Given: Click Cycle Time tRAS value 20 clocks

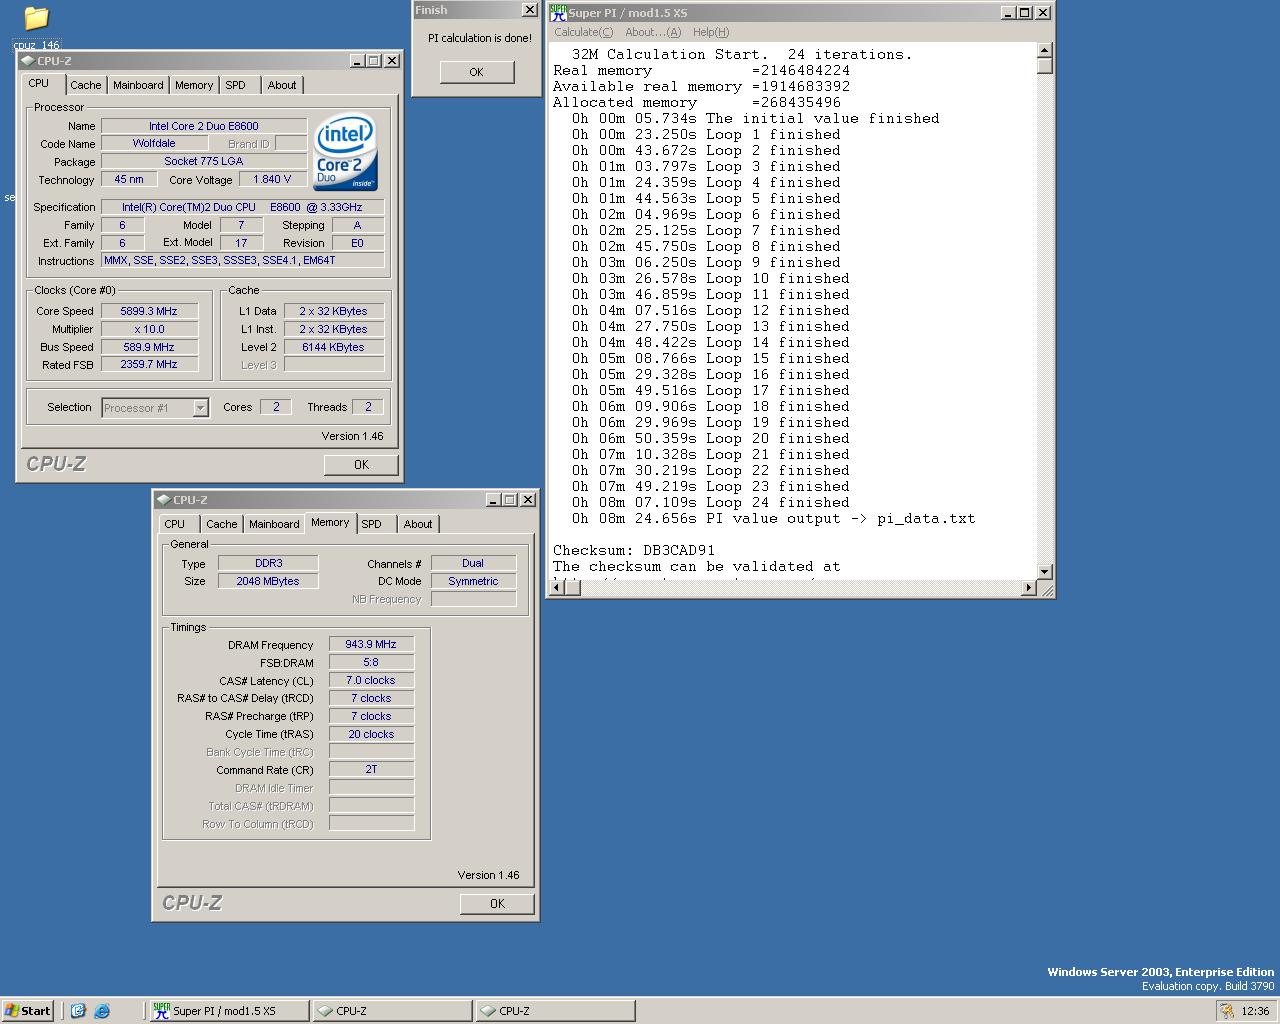Looking at the screenshot, I should click(371, 735).
